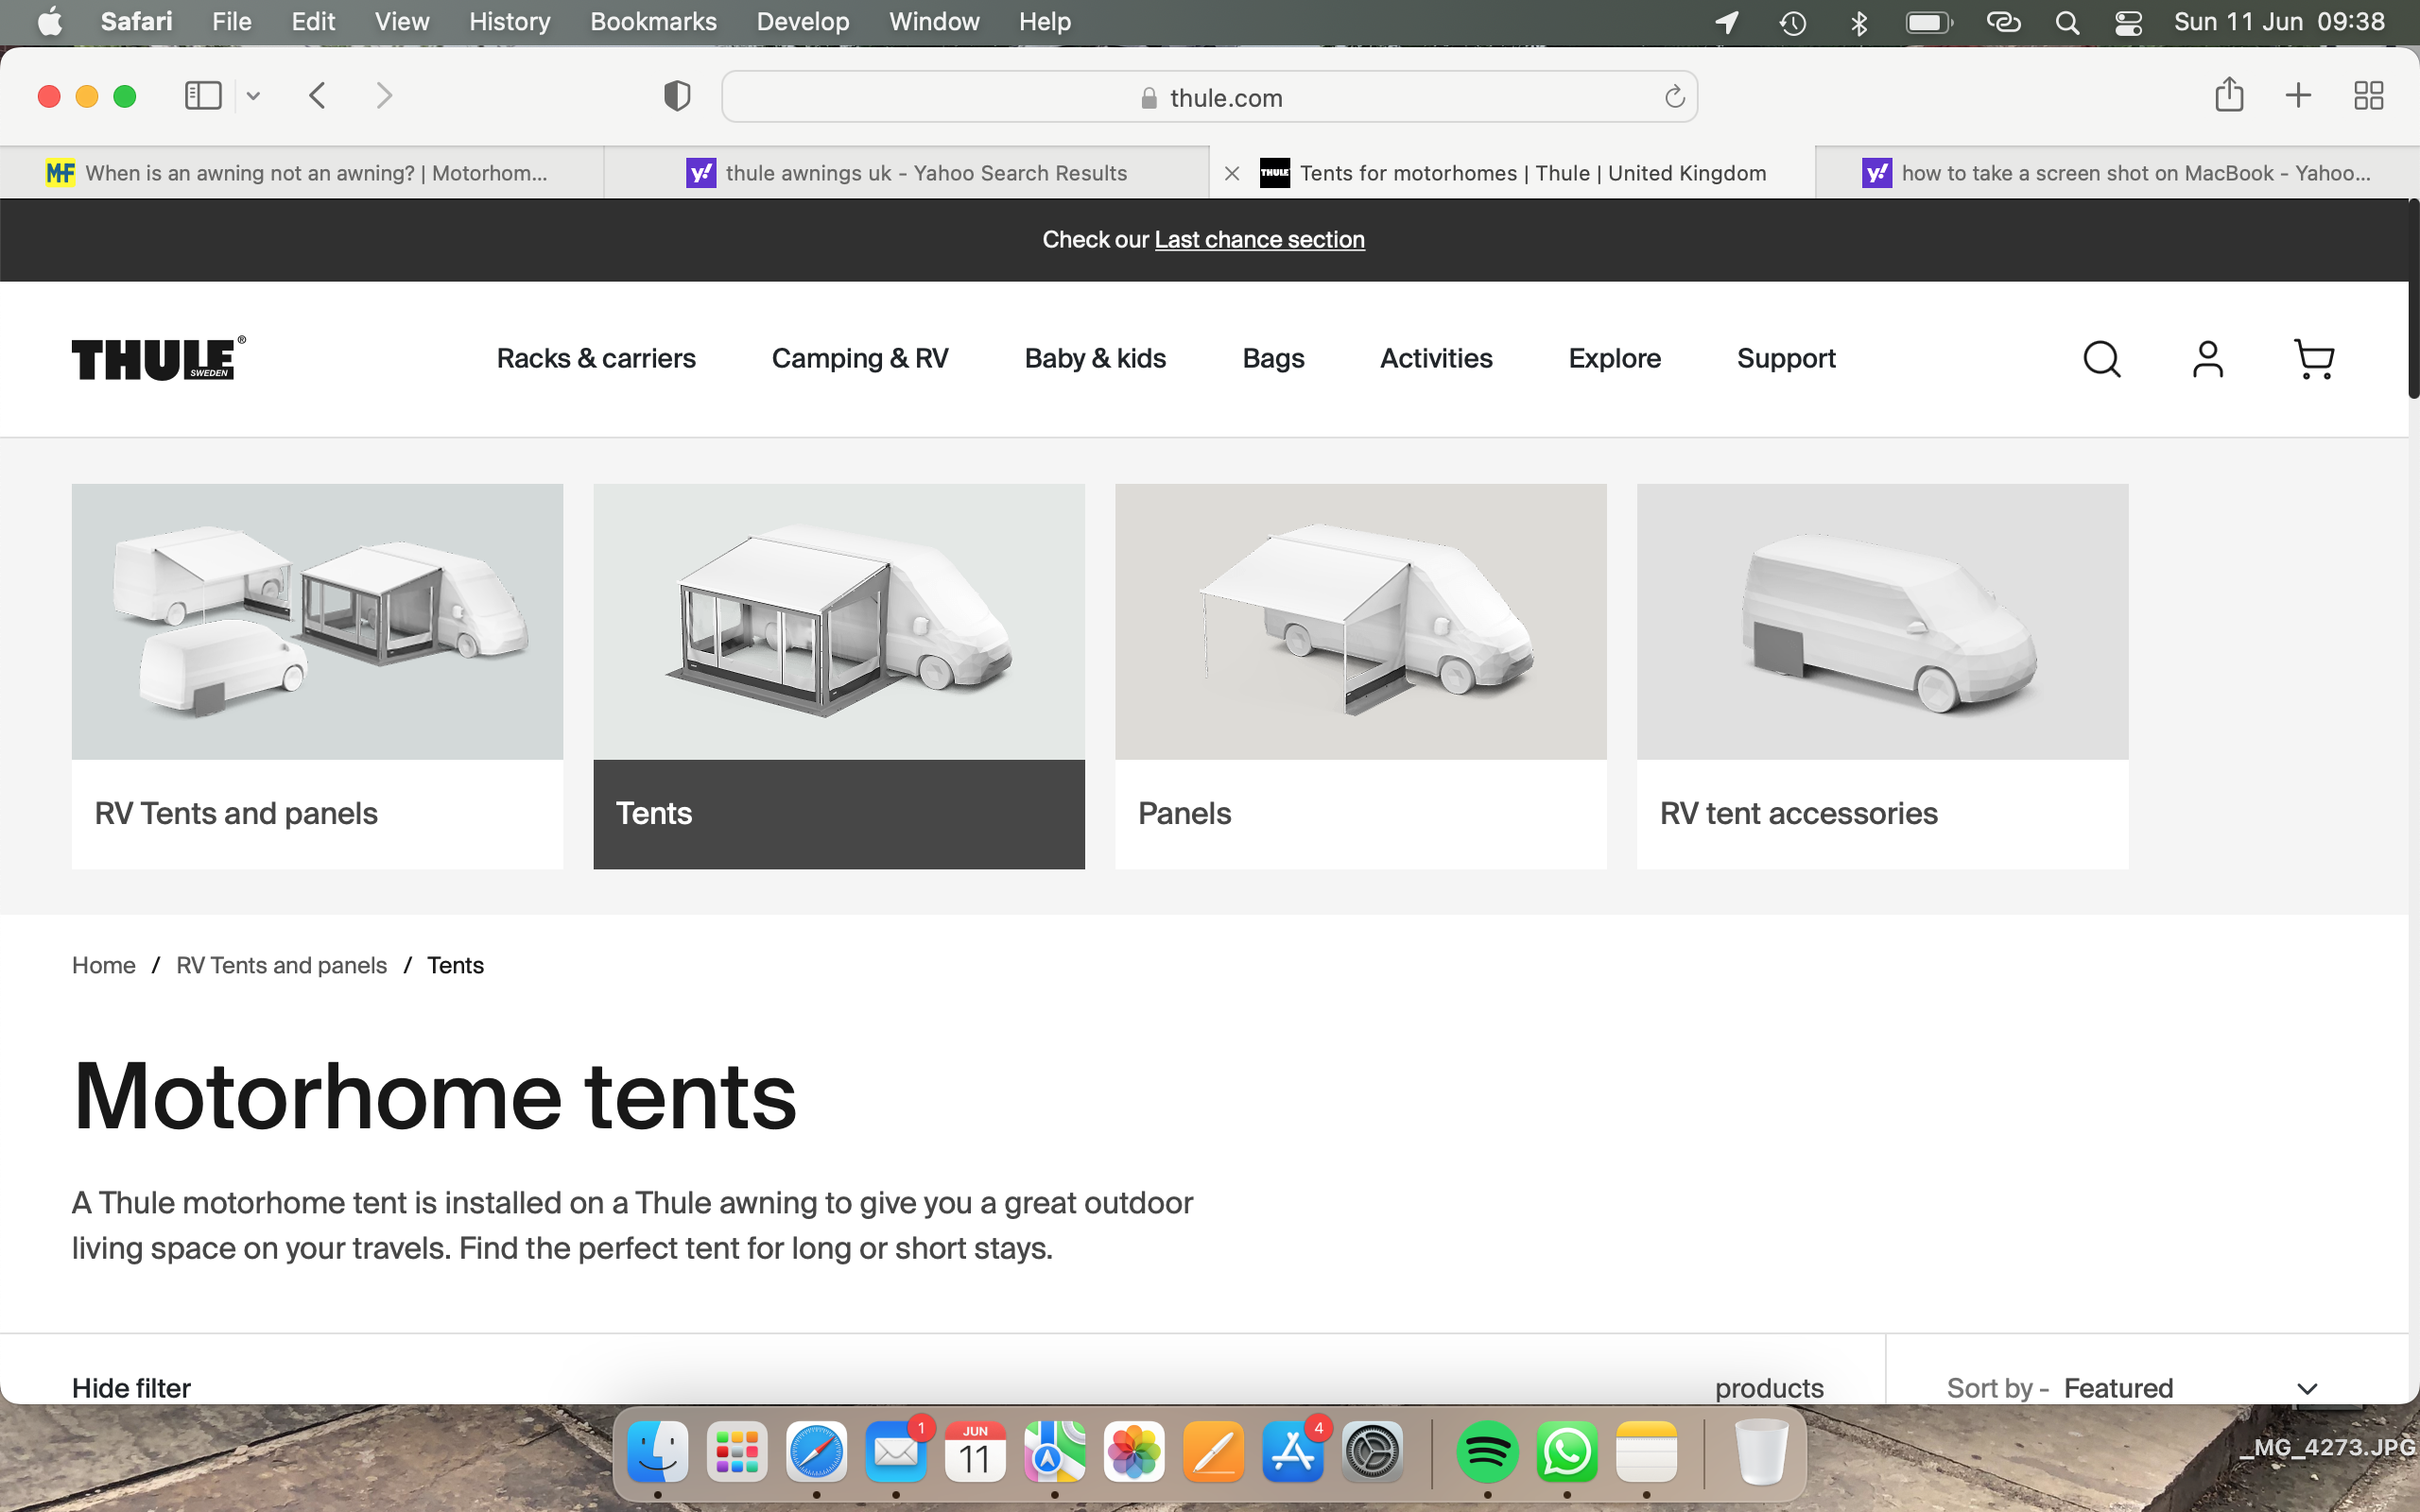2420x1512 pixels.
Task: Go forward with Safari forward arrow
Action: pos(384,96)
